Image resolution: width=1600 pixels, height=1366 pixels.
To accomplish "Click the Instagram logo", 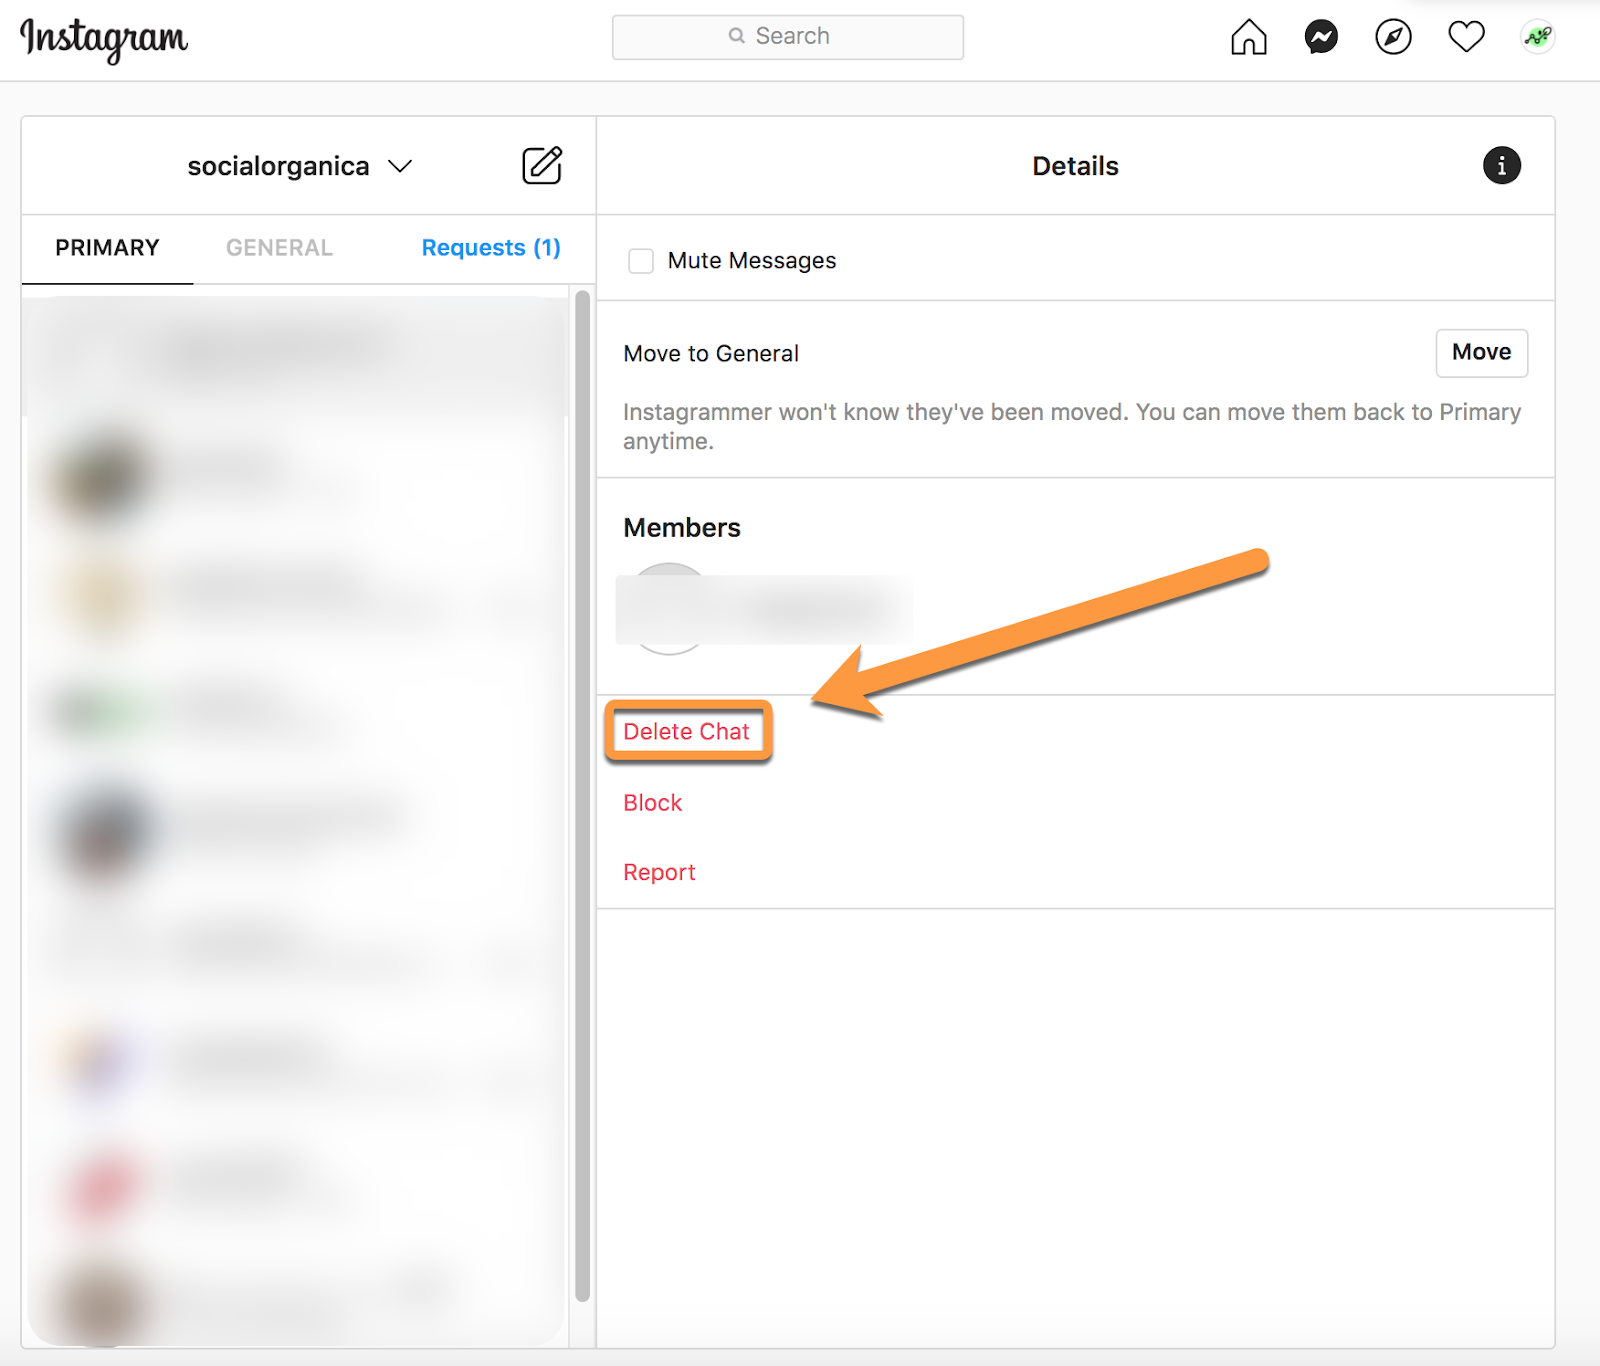I will [104, 39].
